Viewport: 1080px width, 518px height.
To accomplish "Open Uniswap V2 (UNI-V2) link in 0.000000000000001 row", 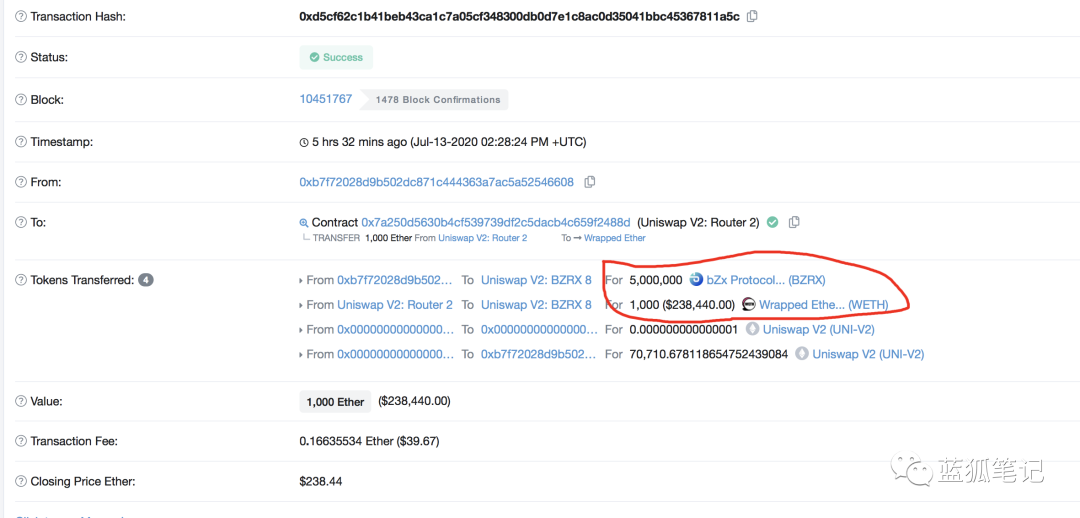I will (x=819, y=329).
